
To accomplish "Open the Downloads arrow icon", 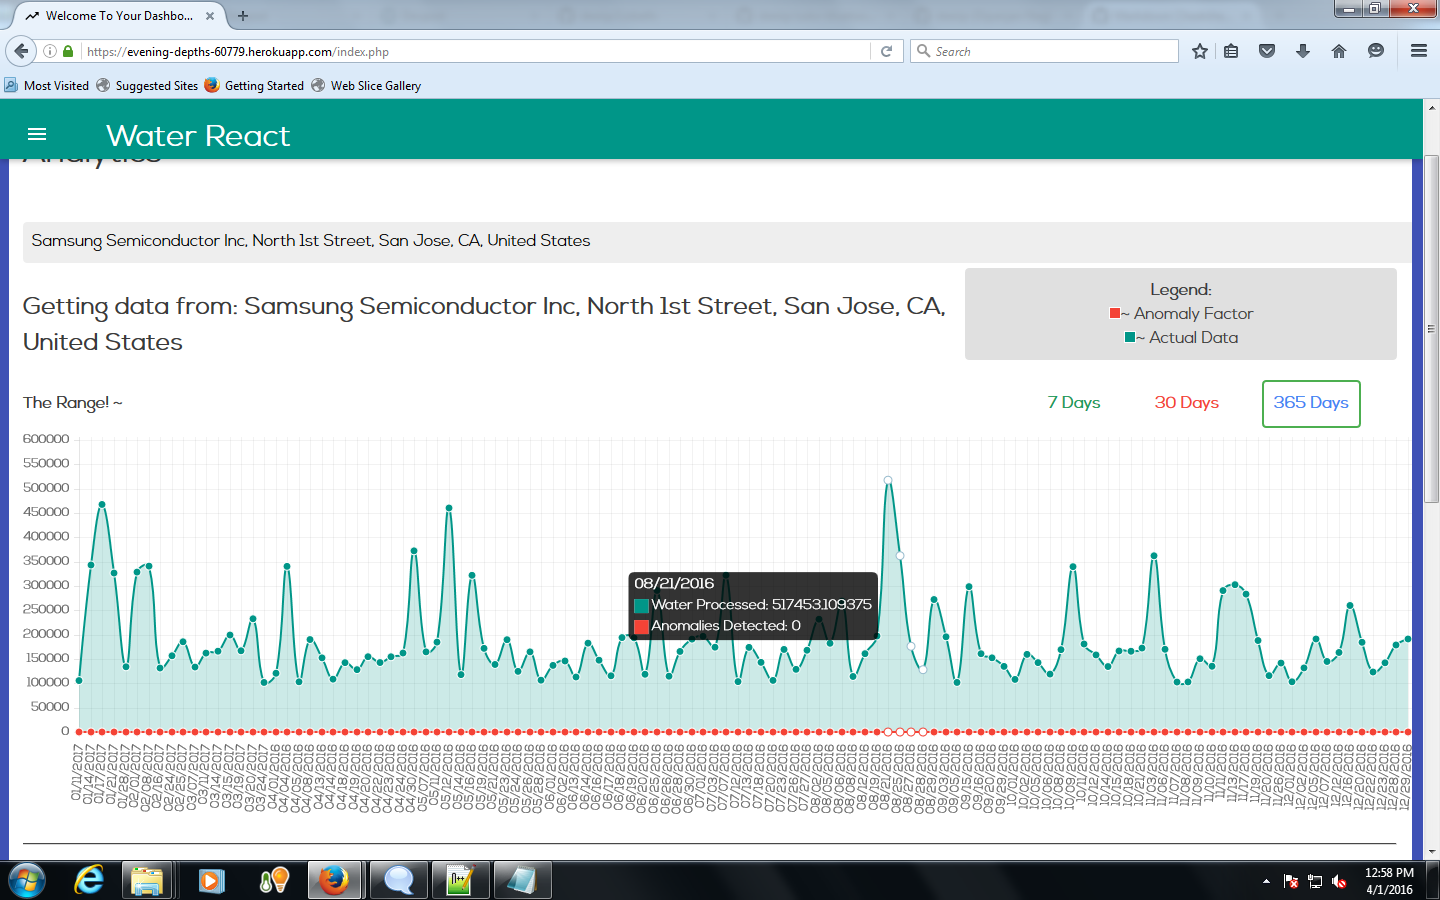I will 1303,51.
